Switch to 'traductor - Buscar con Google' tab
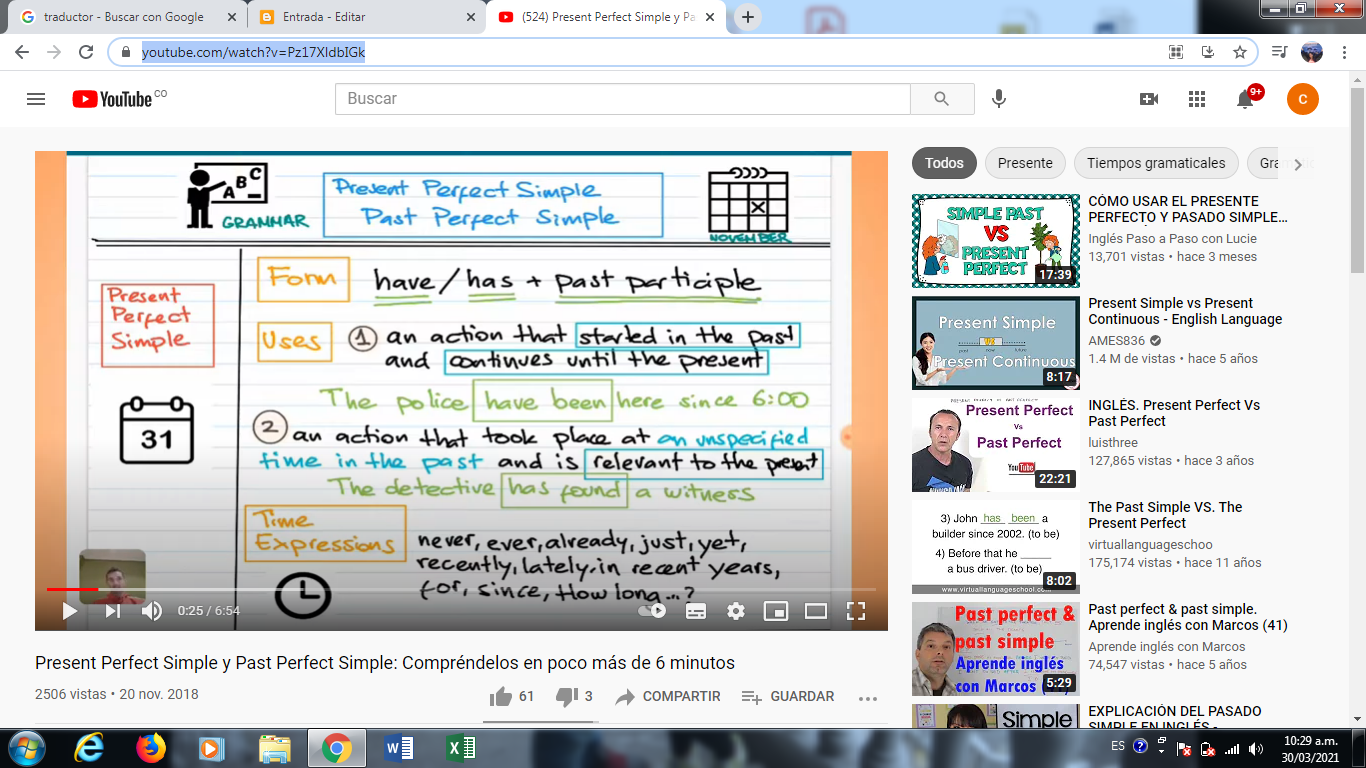The height and width of the screenshot is (768, 1366). point(124,17)
